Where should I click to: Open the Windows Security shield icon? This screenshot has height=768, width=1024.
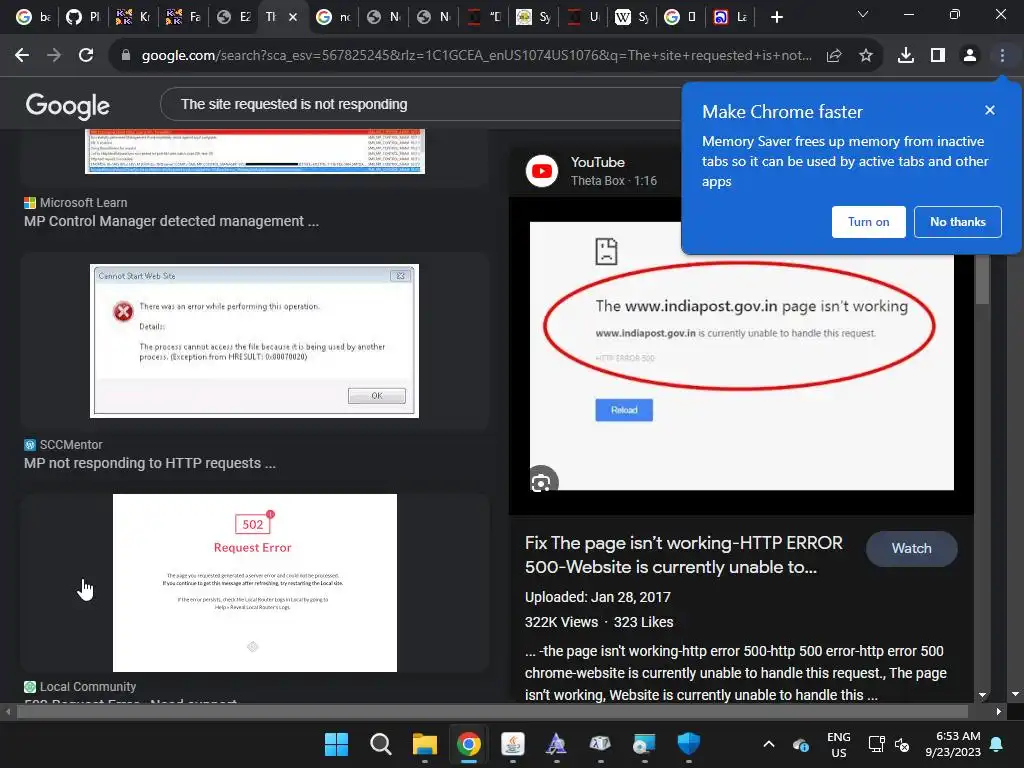688,744
